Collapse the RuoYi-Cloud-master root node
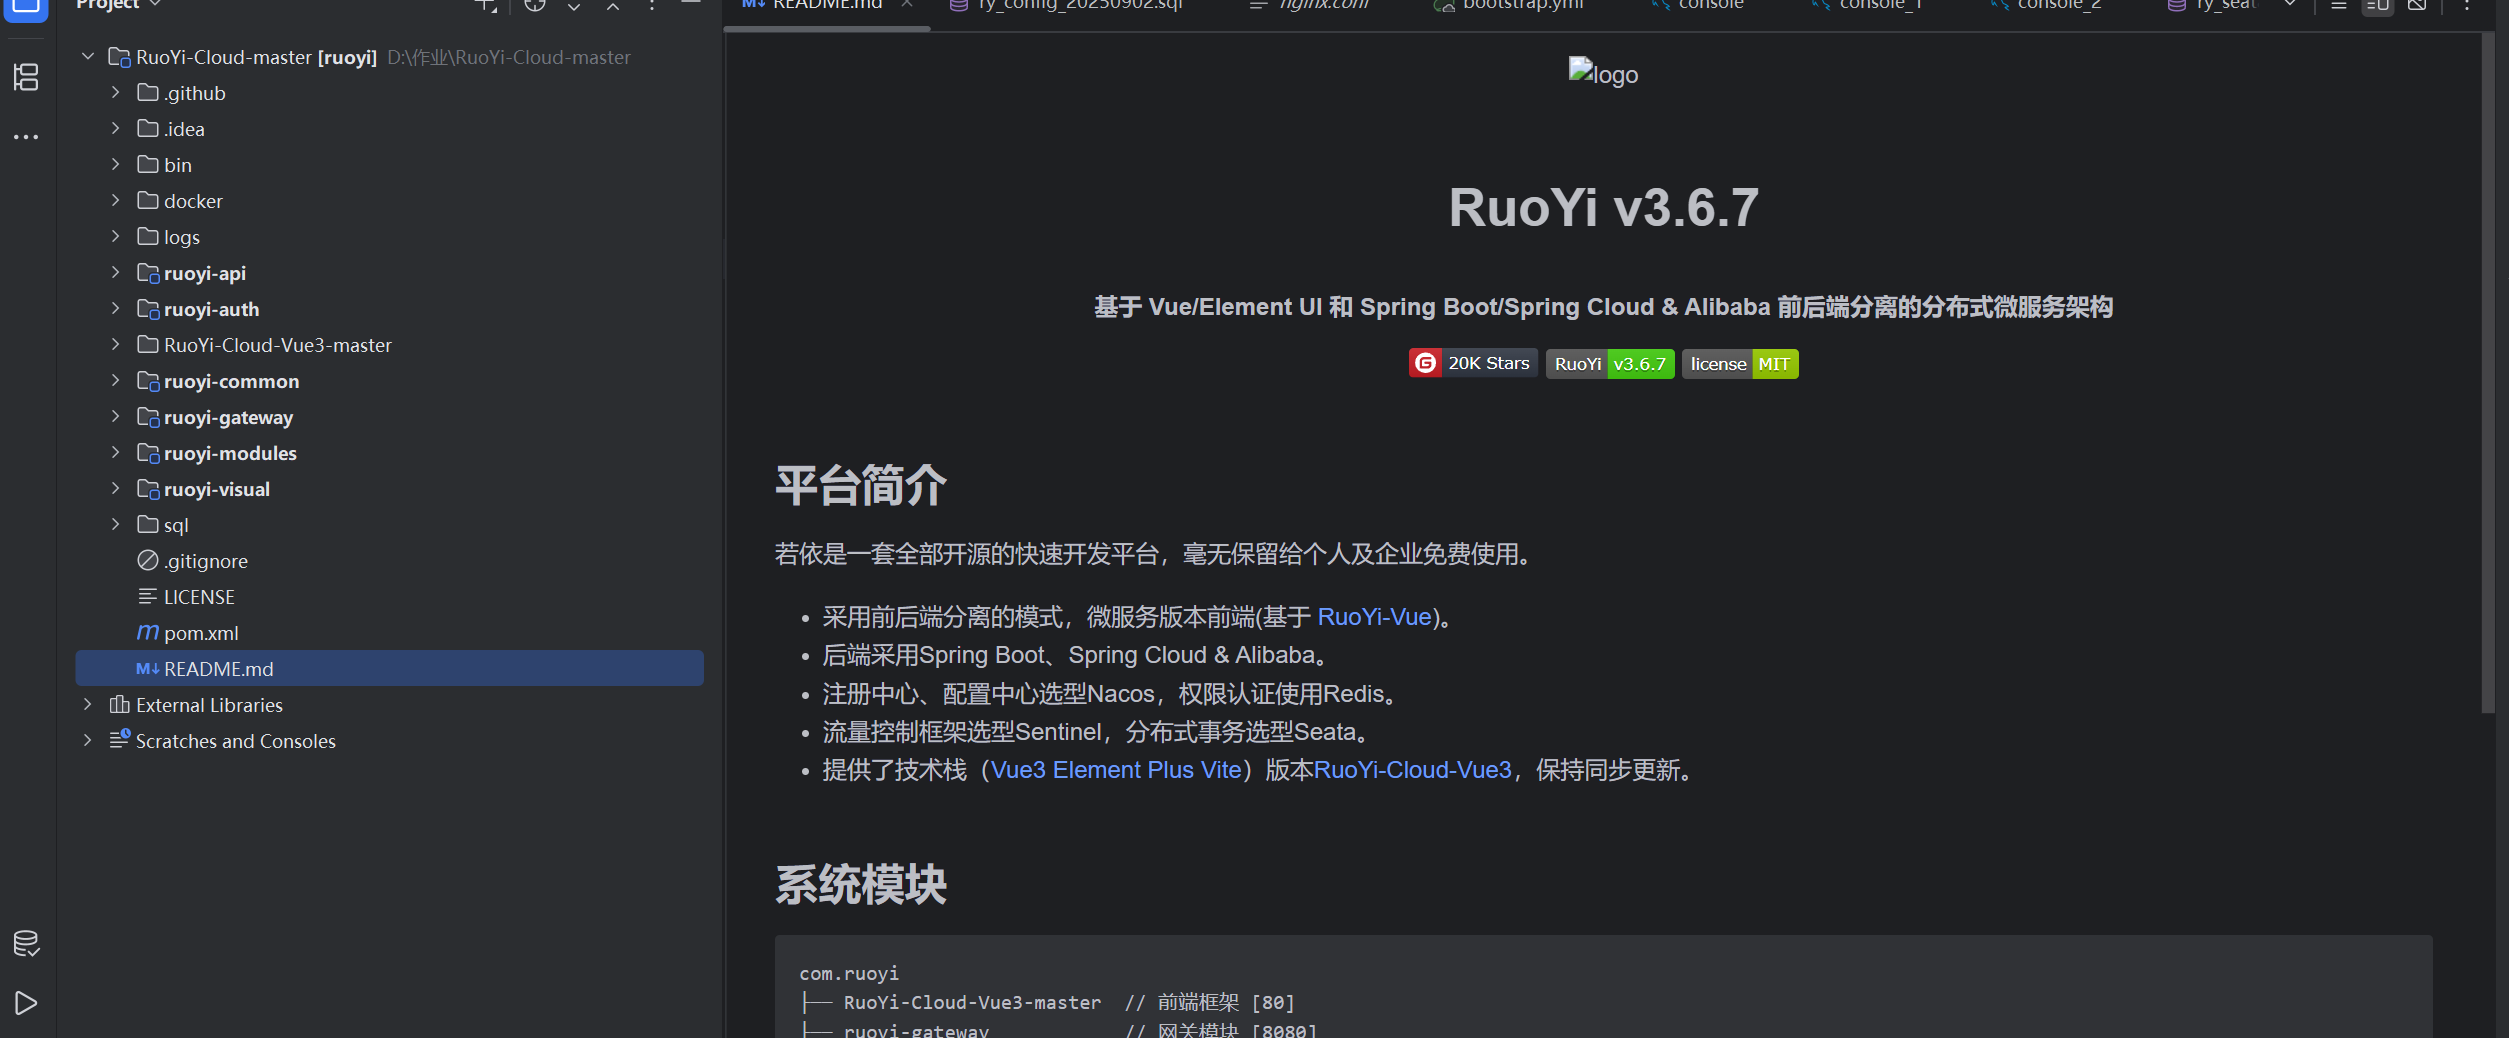The image size is (2509, 1038). tap(88, 57)
